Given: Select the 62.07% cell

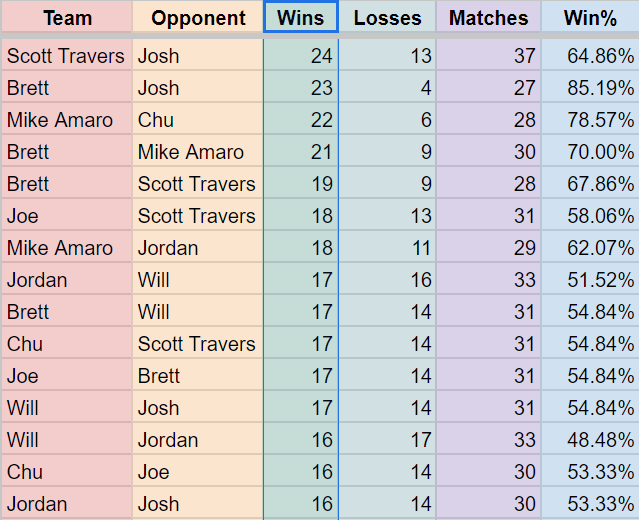Looking at the screenshot, I should point(590,247).
